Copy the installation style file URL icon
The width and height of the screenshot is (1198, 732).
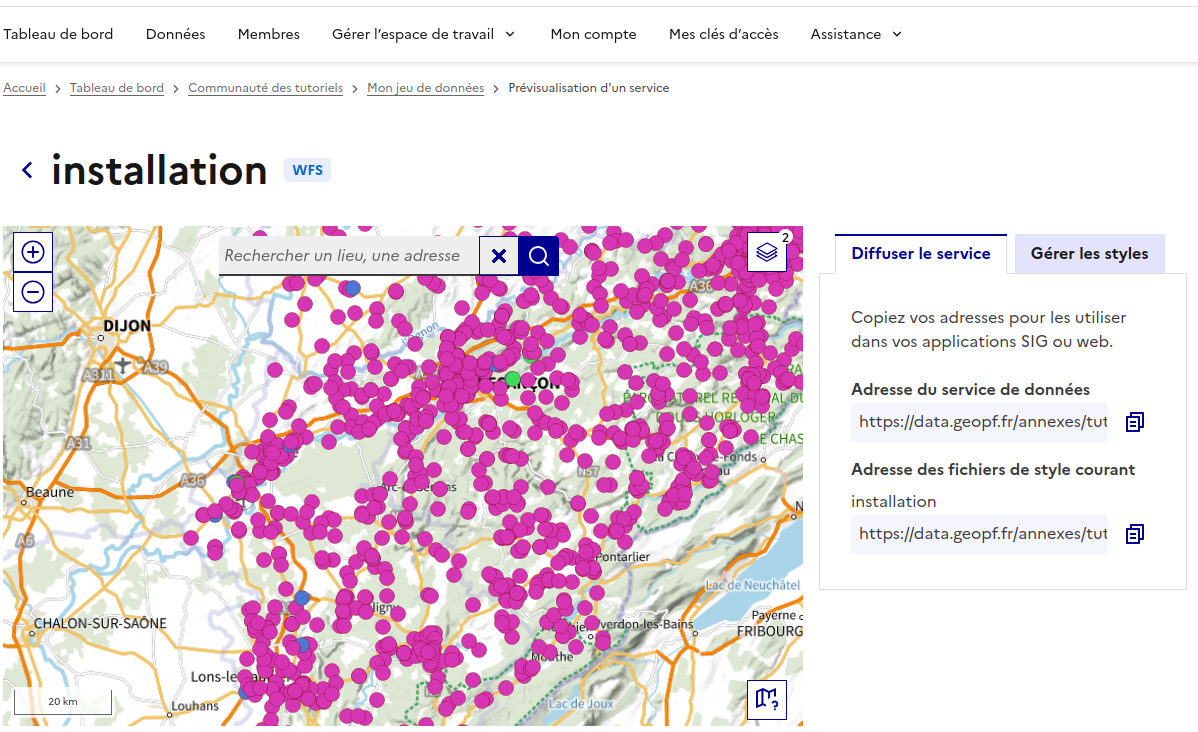tap(1134, 533)
